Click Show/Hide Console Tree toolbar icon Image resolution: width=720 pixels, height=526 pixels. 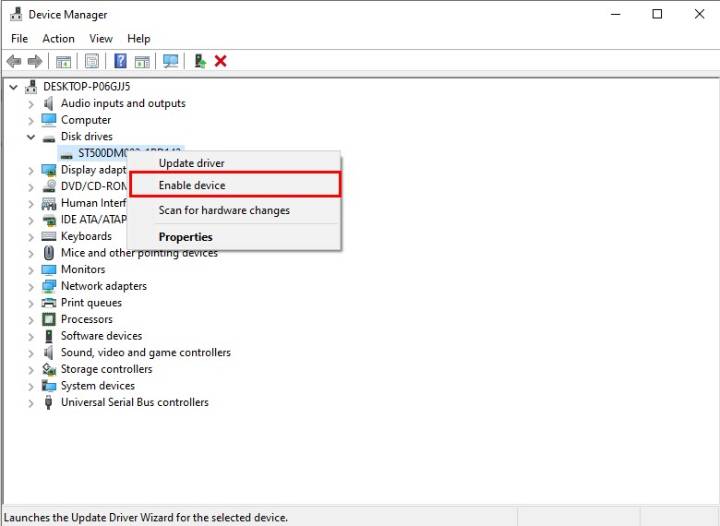pyautogui.click(x=63, y=61)
